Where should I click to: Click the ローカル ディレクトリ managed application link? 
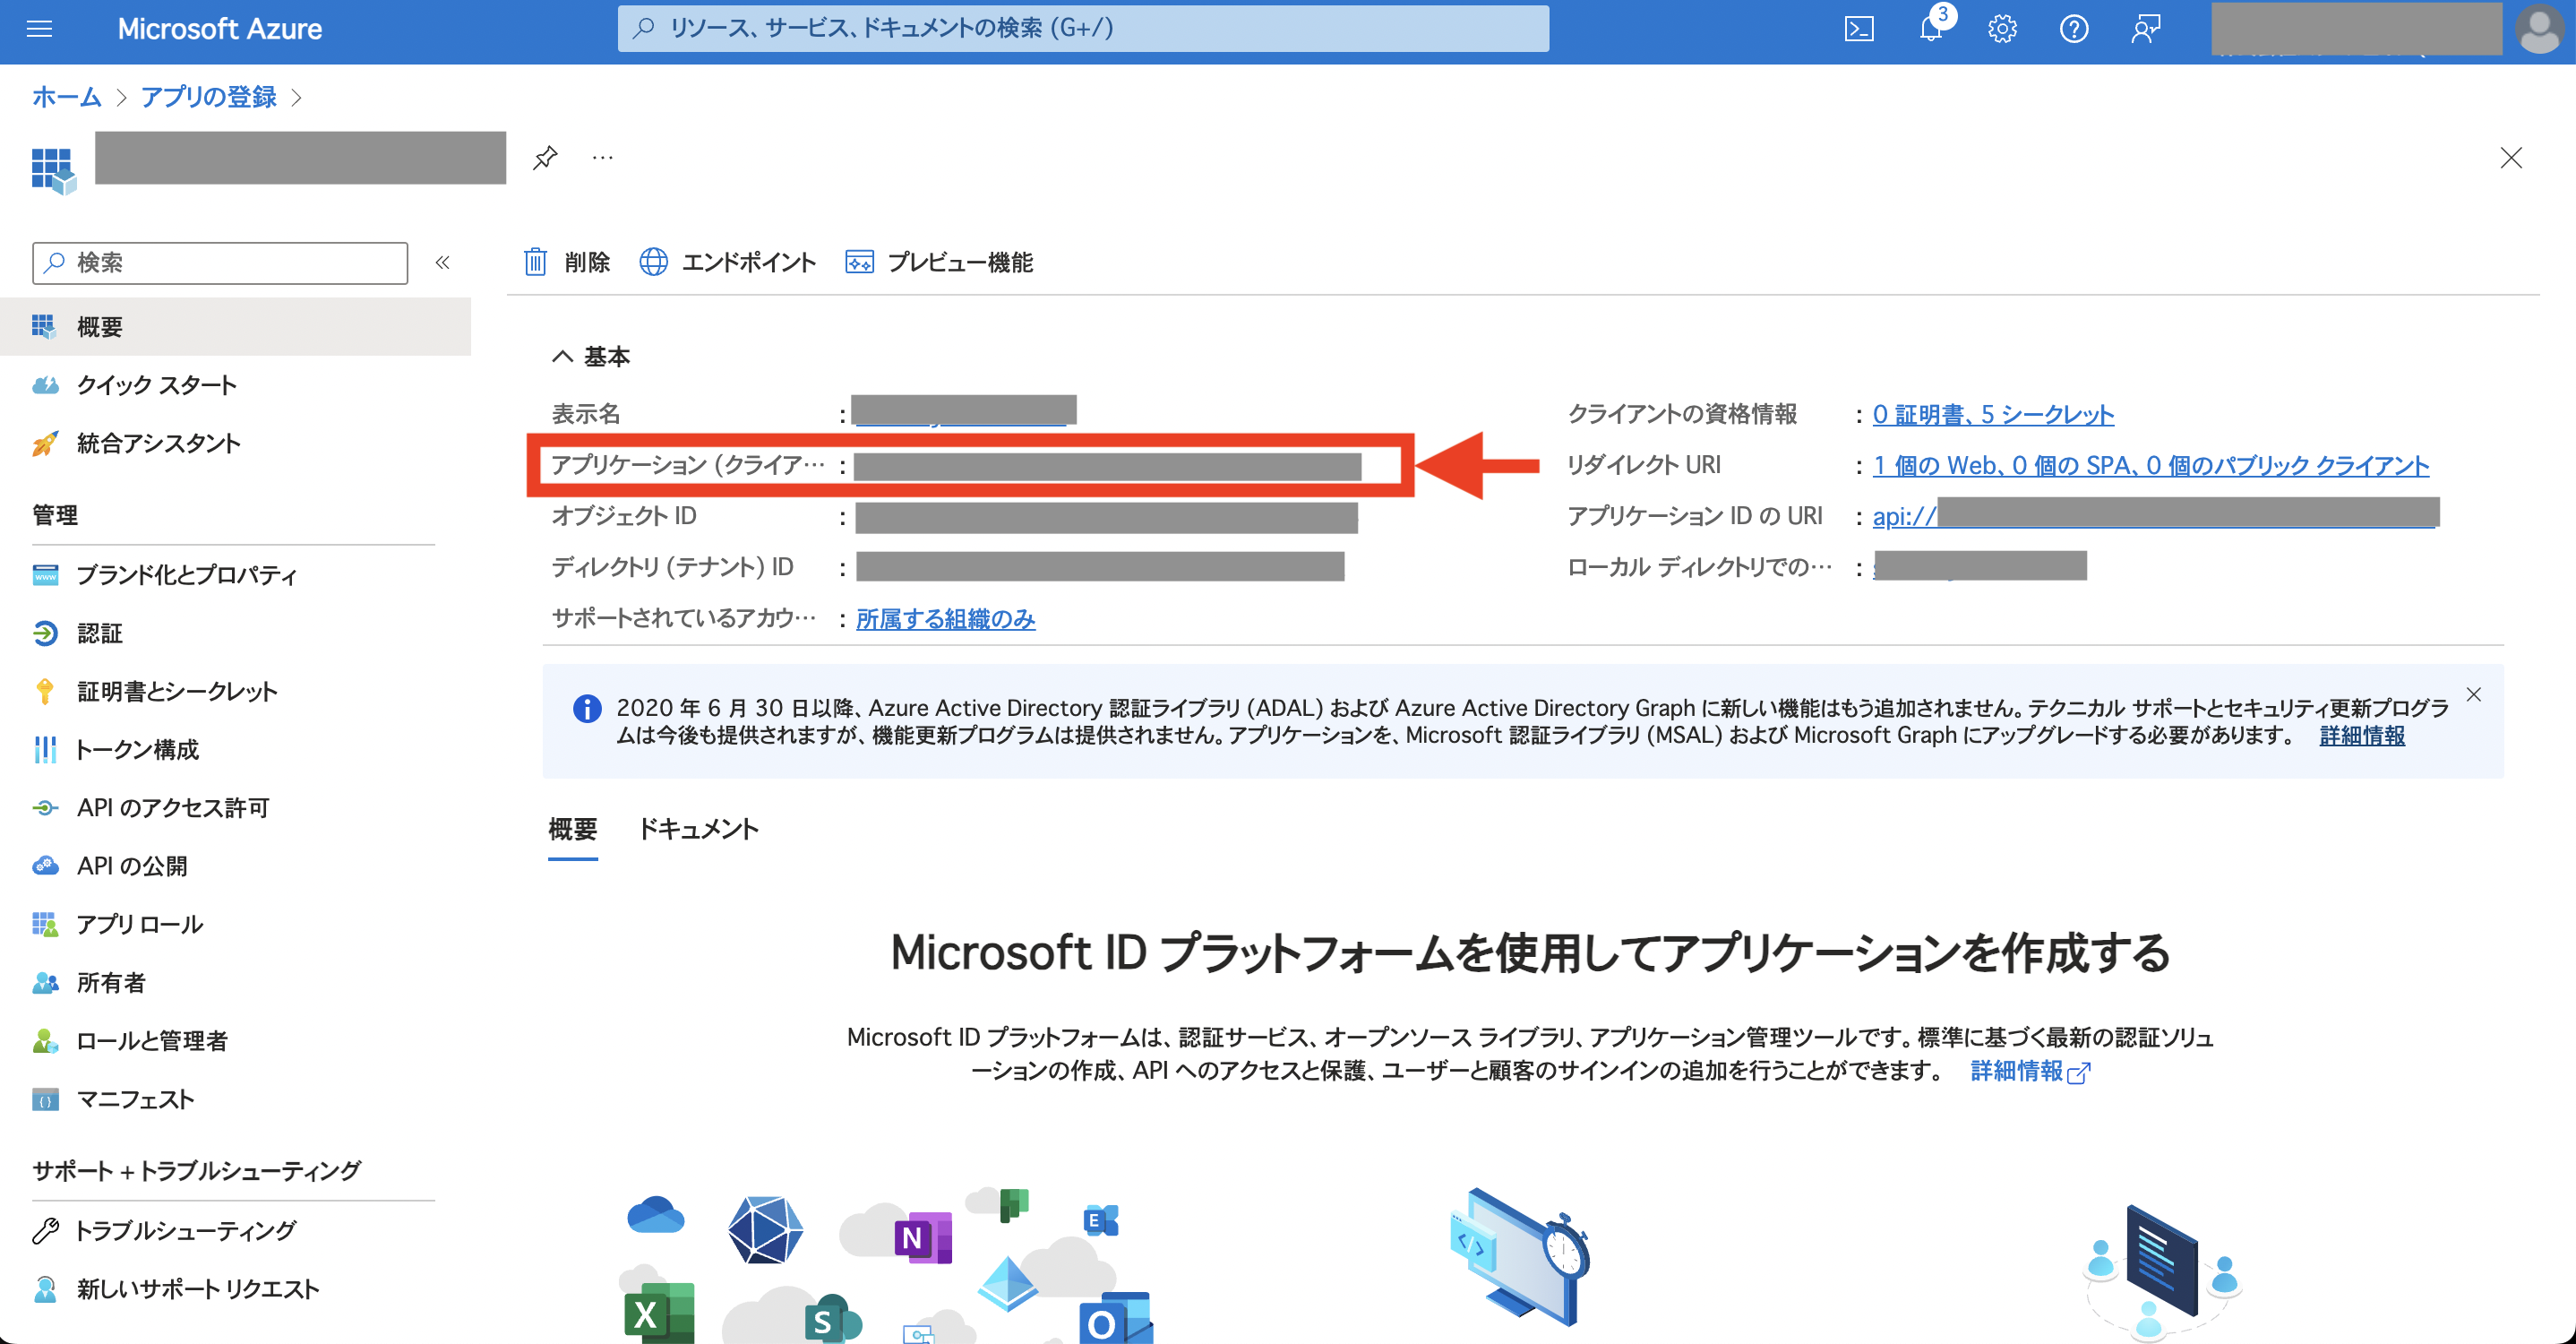(x=1980, y=566)
